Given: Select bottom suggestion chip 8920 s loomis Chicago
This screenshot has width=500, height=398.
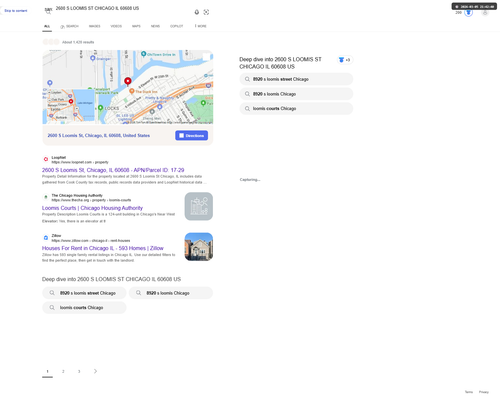Looking at the screenshot, I should [x=171, y=293].
